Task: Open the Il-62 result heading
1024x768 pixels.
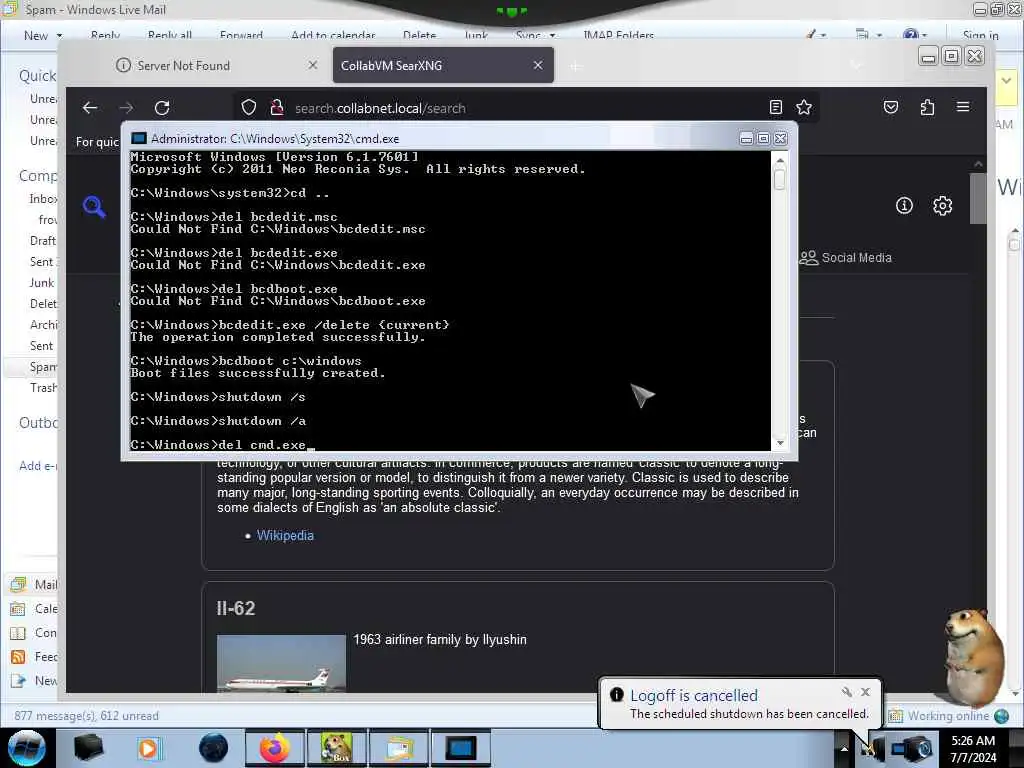Action: pos(236,609)
